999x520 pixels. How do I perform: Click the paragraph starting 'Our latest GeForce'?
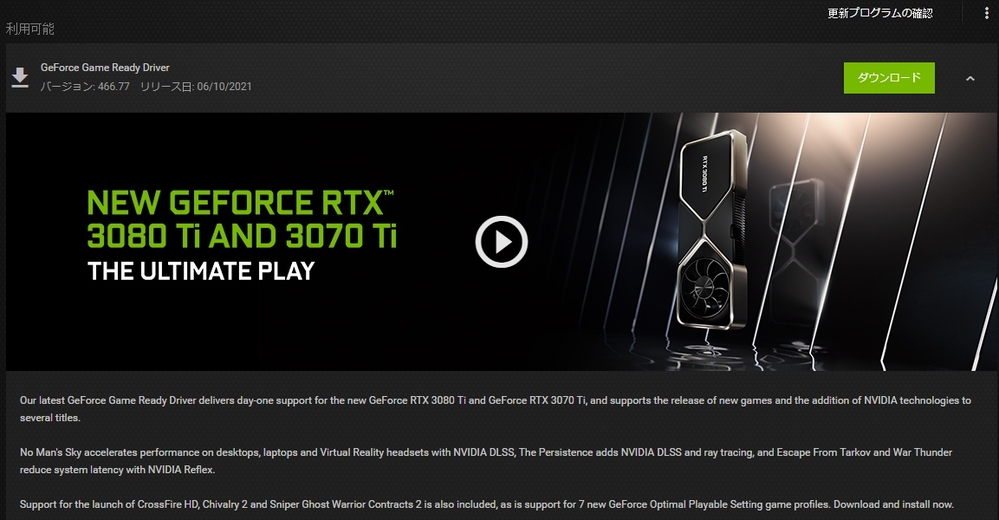[x=495, y=409]
